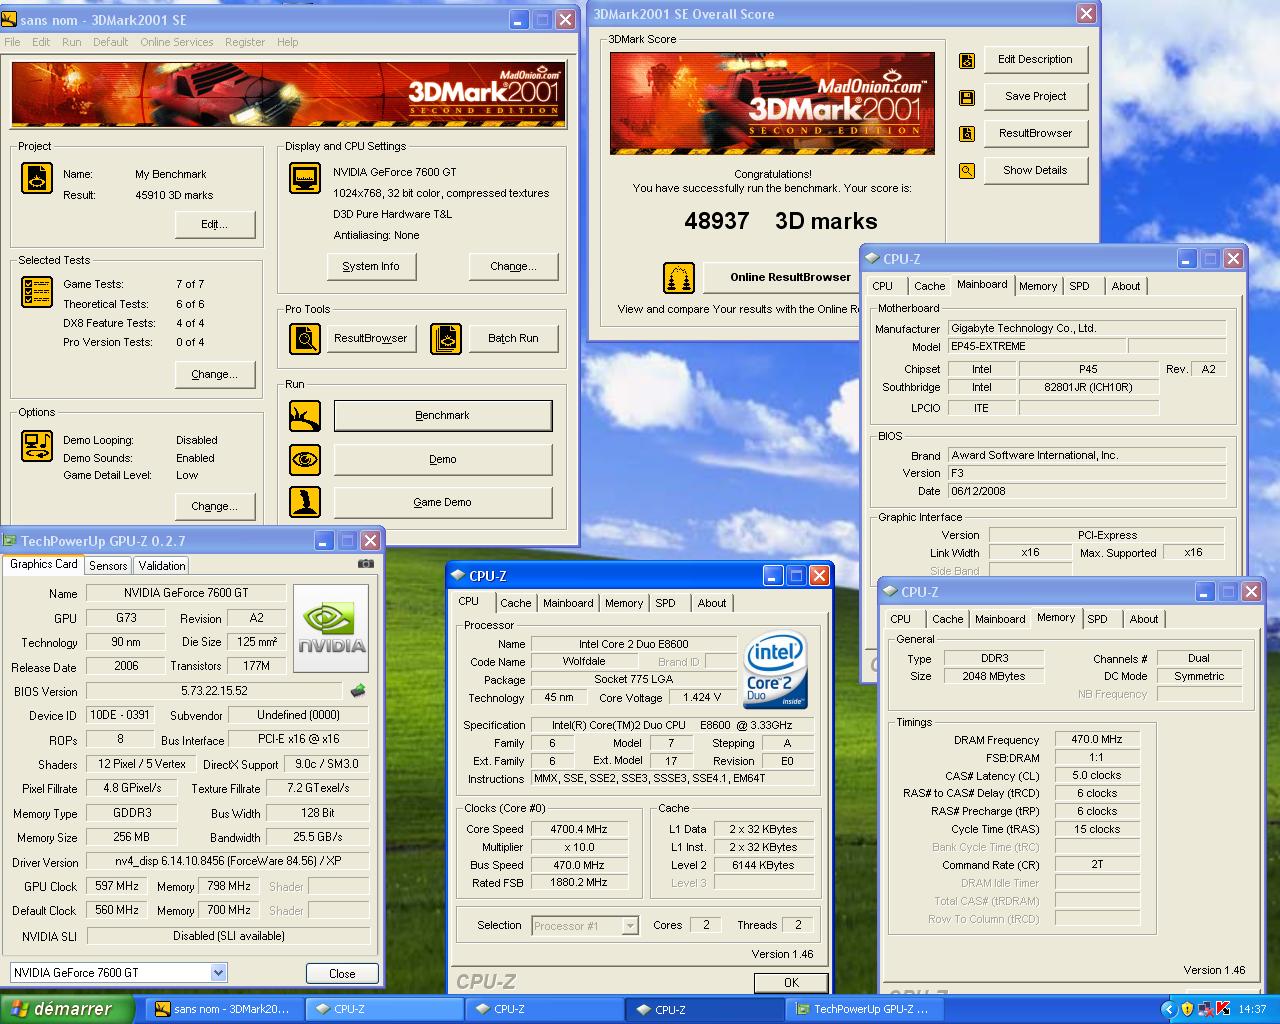Click the ResultBrowser icon in score window
The width and height of the screenshot is (1280, 1024).
coord(967,134)
